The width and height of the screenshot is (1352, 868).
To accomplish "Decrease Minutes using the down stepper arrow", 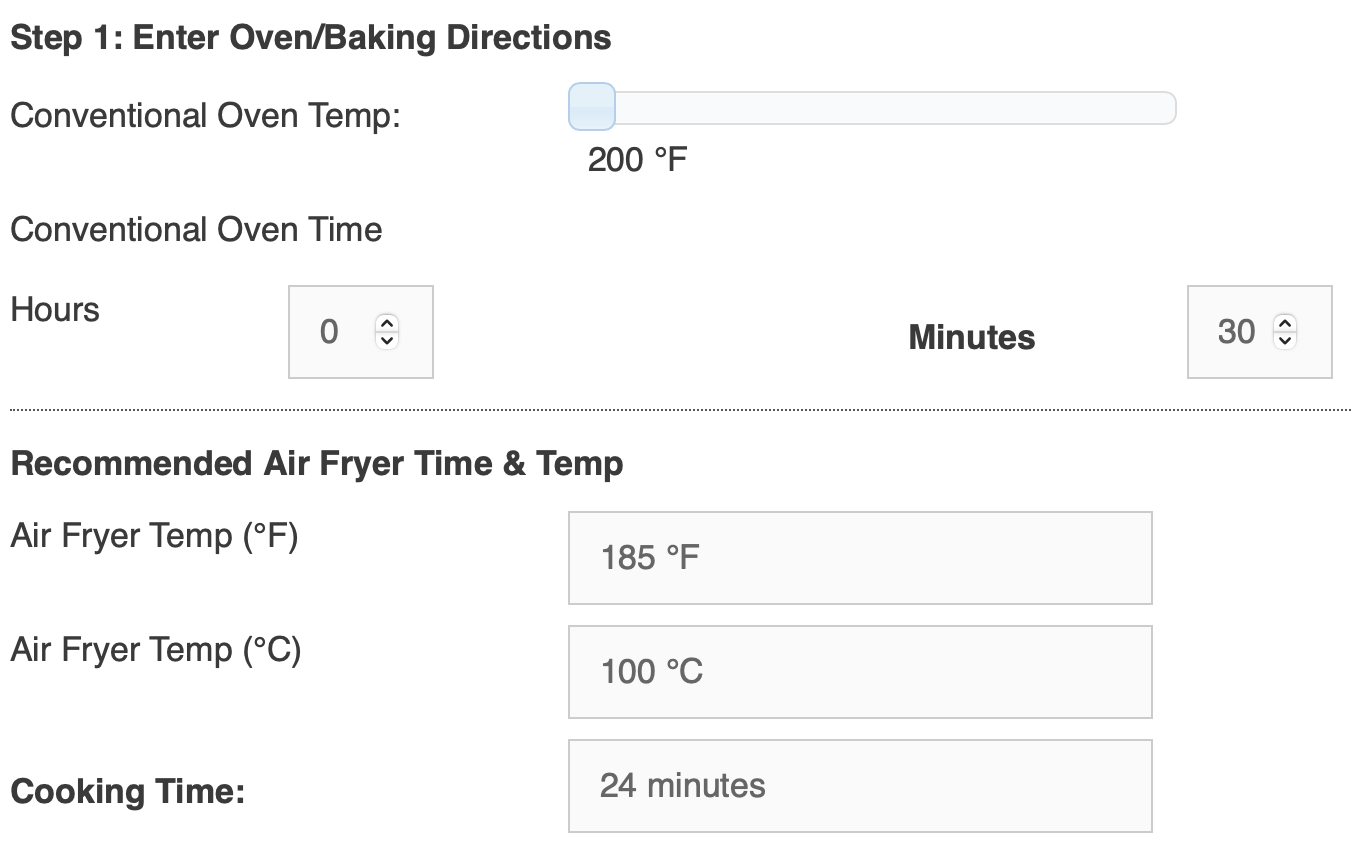I will point(1285,341).
